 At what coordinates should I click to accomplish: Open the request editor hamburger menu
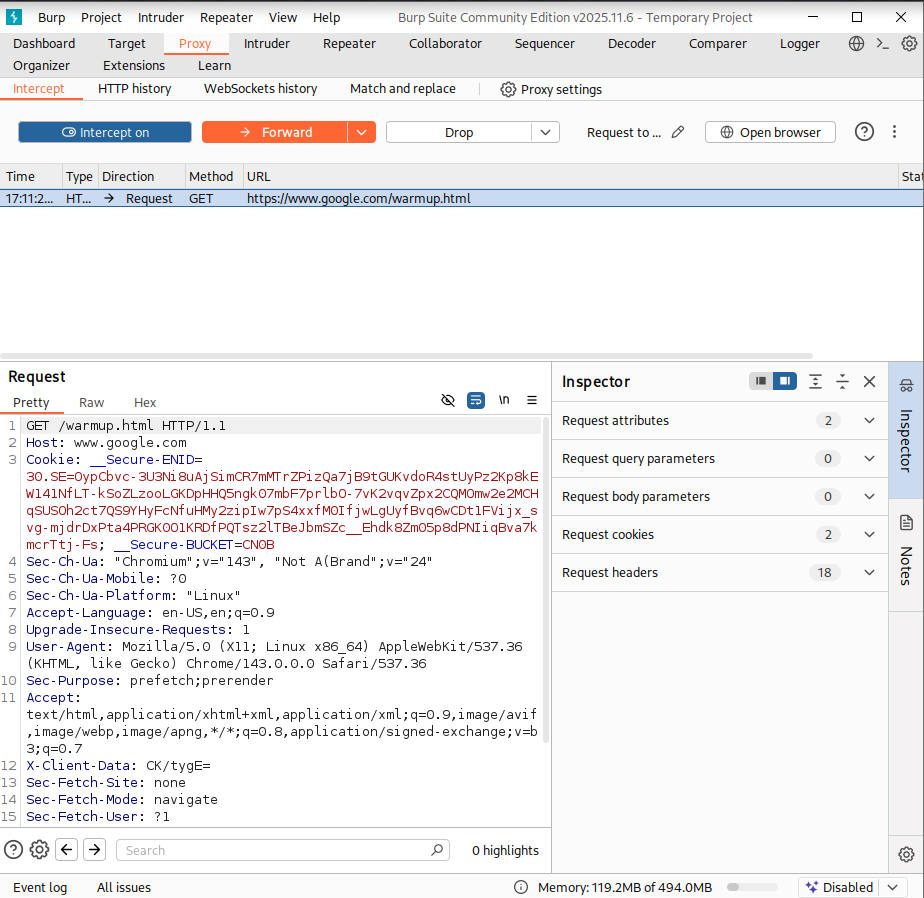[532, 400]
